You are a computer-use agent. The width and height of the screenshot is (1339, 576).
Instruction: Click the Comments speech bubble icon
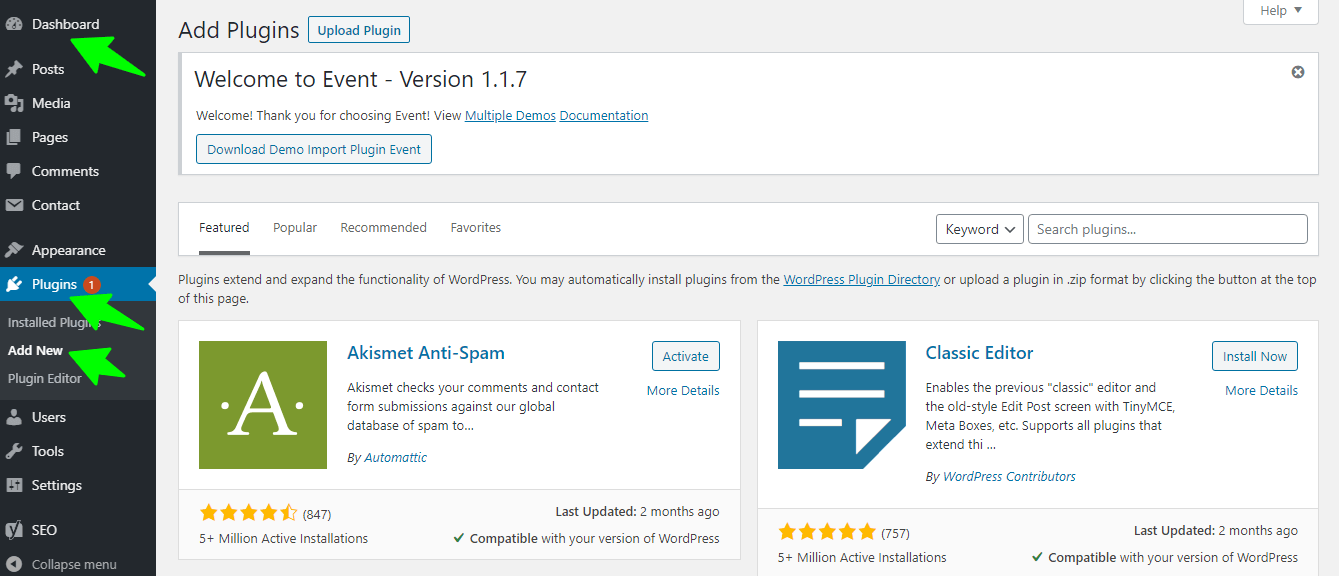click(x=14, y=171)
